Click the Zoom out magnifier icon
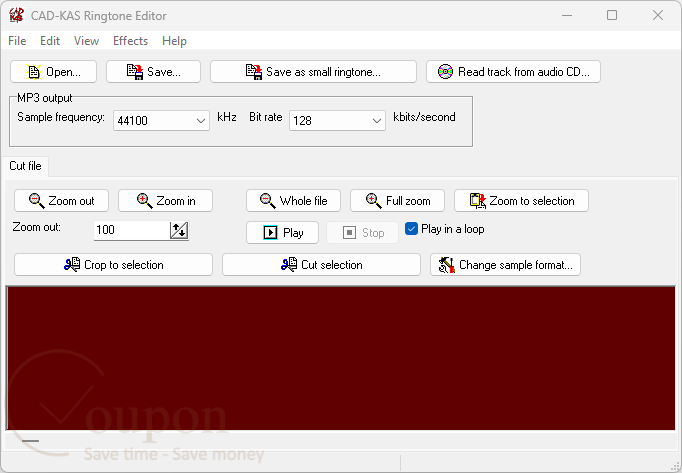This screenshot has height=473, width=682. click(x=37, y=201)
